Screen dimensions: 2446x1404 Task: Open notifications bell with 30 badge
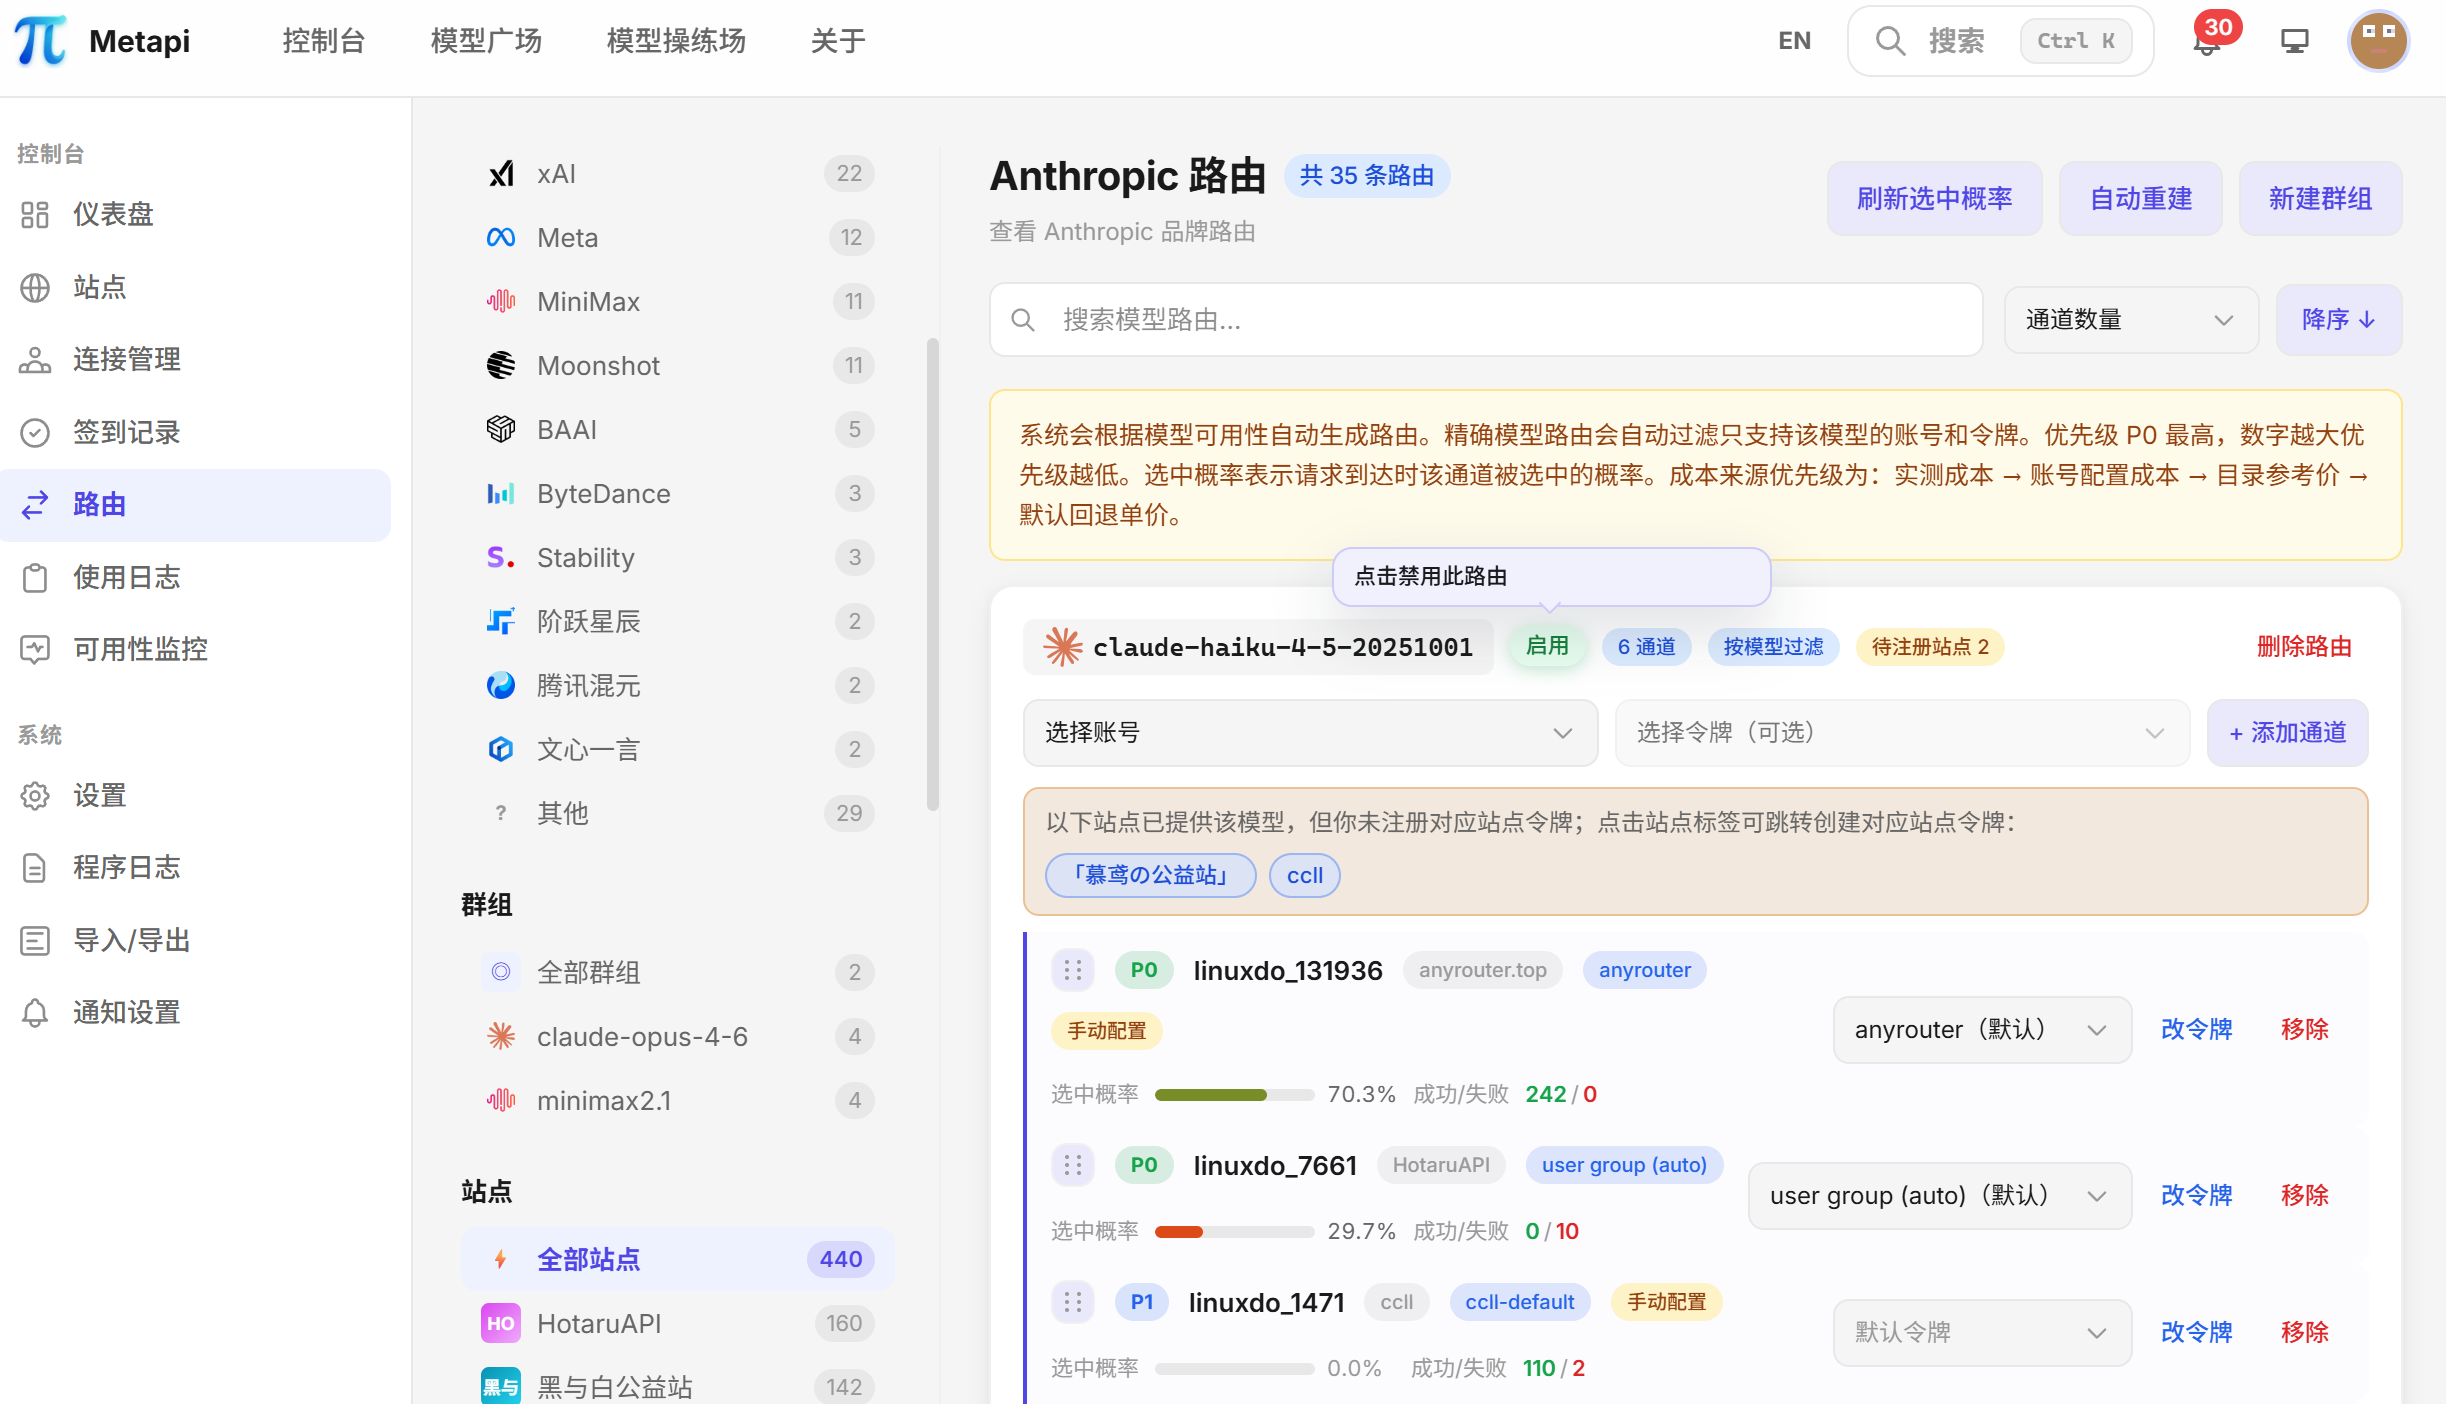[x=2208, y=41]
